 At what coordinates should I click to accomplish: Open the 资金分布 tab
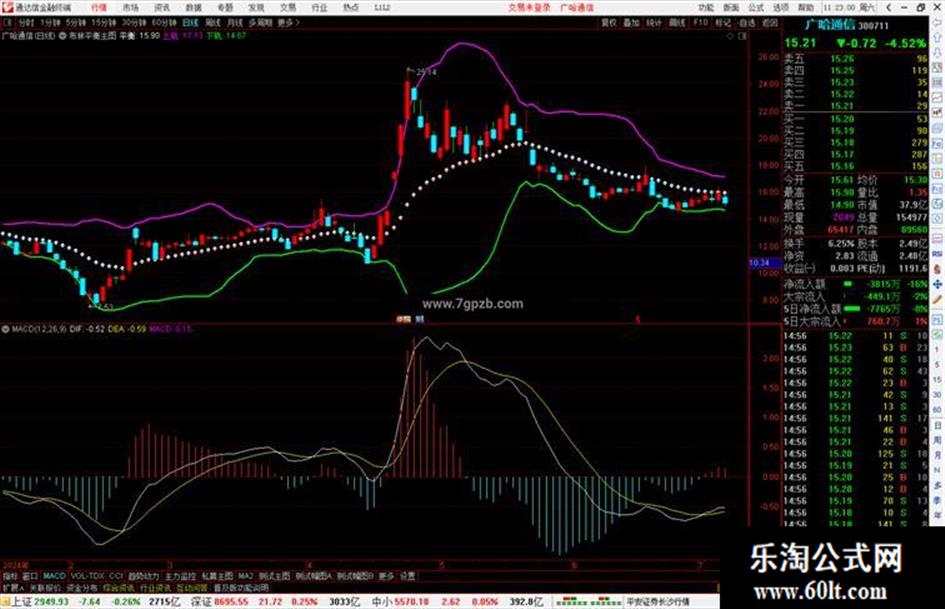click(81, 587)
